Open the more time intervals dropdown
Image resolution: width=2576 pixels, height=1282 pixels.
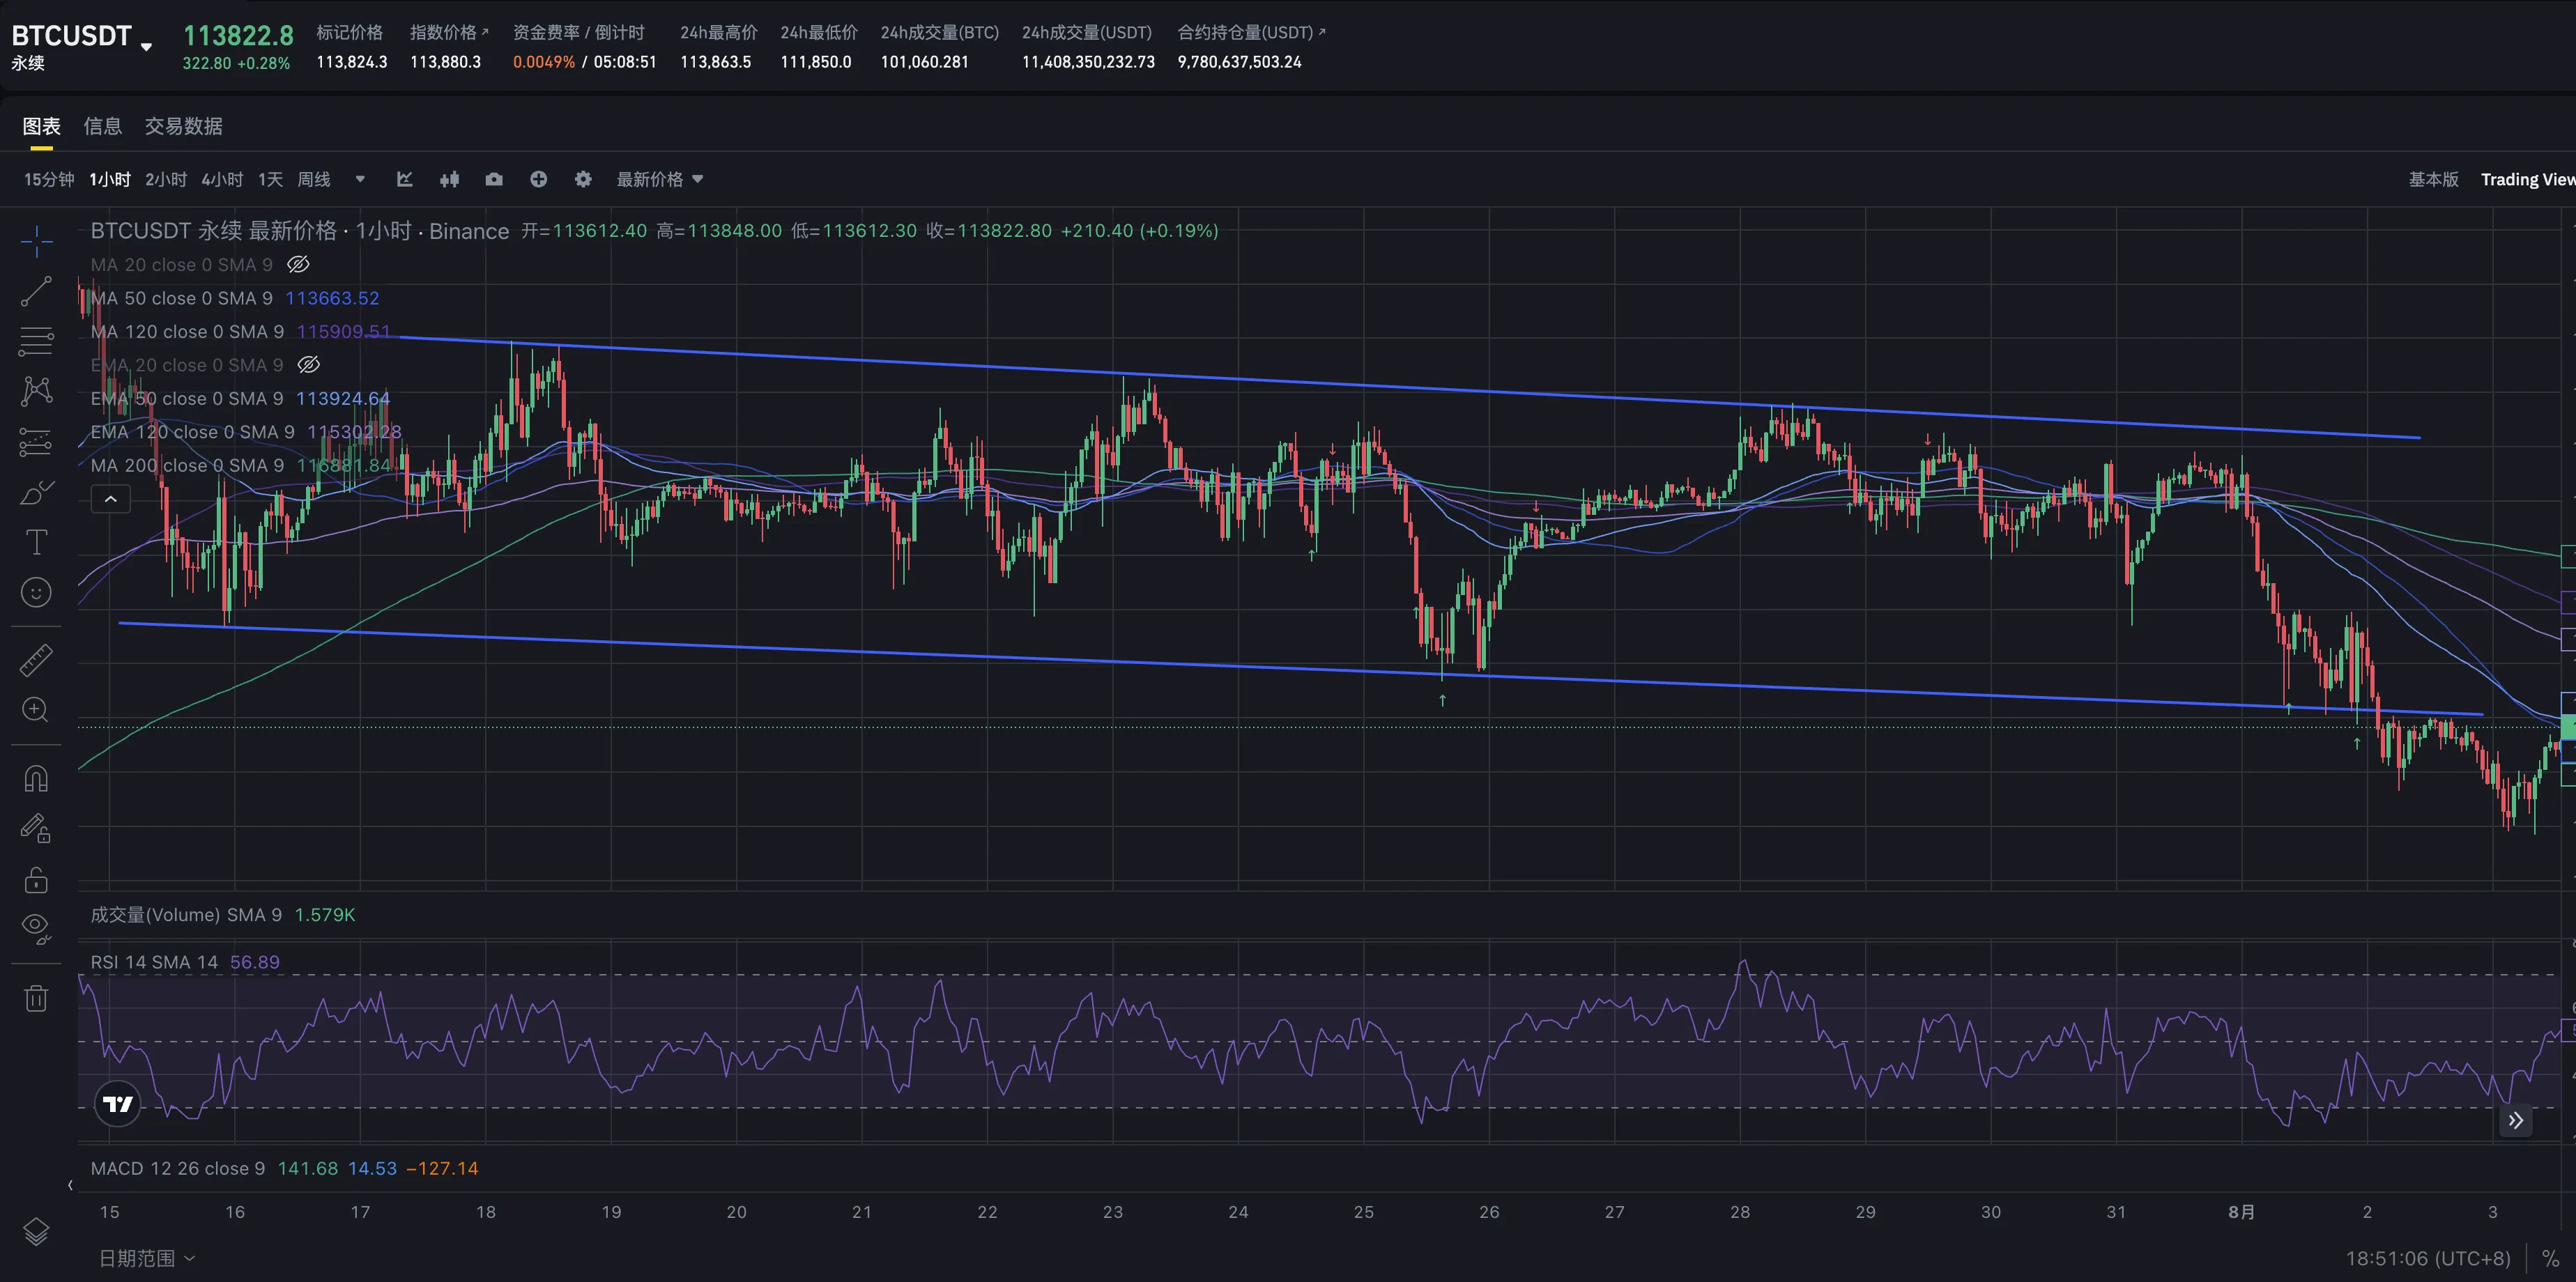click(360, 179)
